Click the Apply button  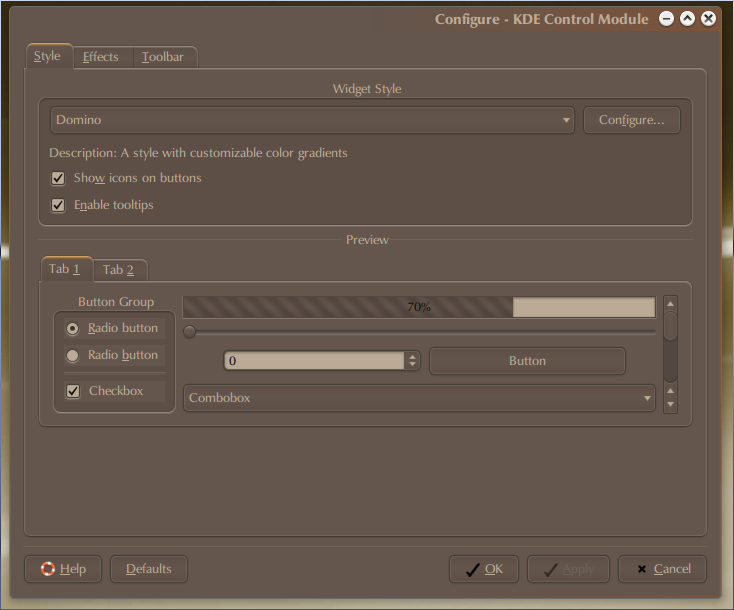pyautogui.click(x=568, y=569)
